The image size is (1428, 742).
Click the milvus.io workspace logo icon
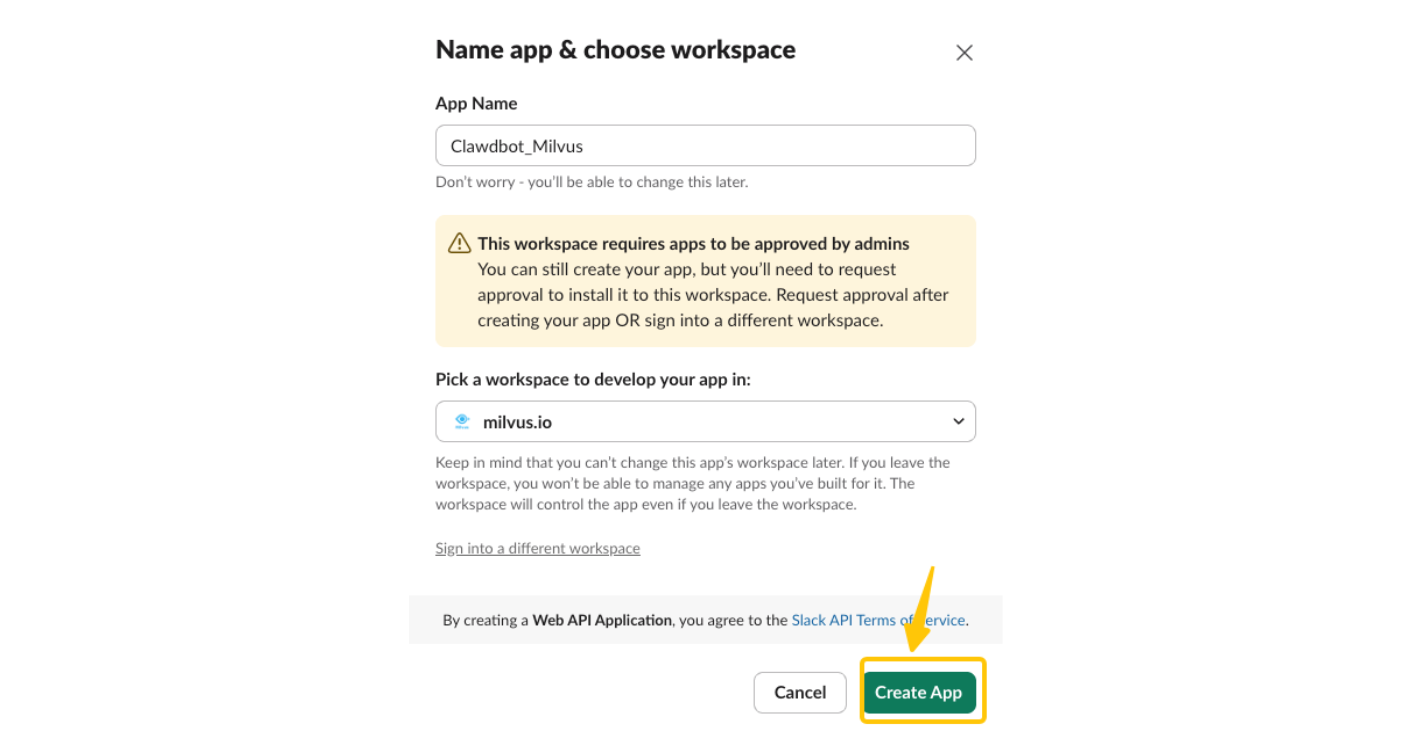point(461,422)
